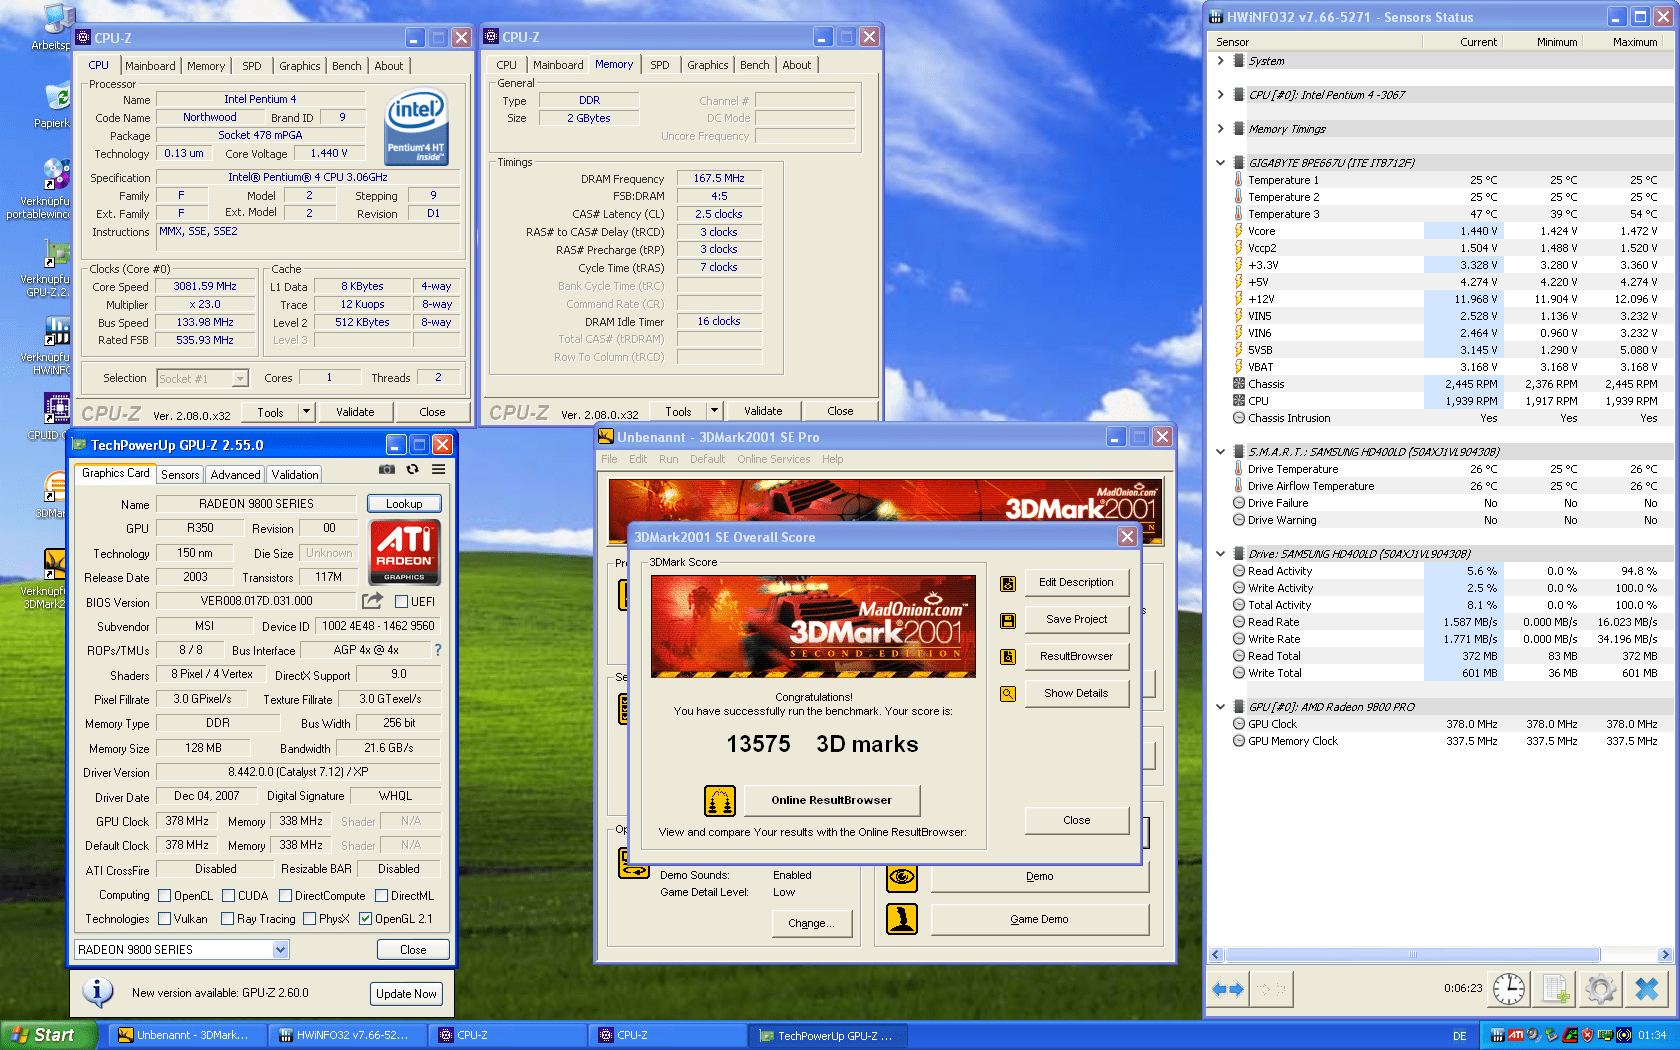Click HWiNFO horizontal scrollbar right arrow

[1665, 955]
